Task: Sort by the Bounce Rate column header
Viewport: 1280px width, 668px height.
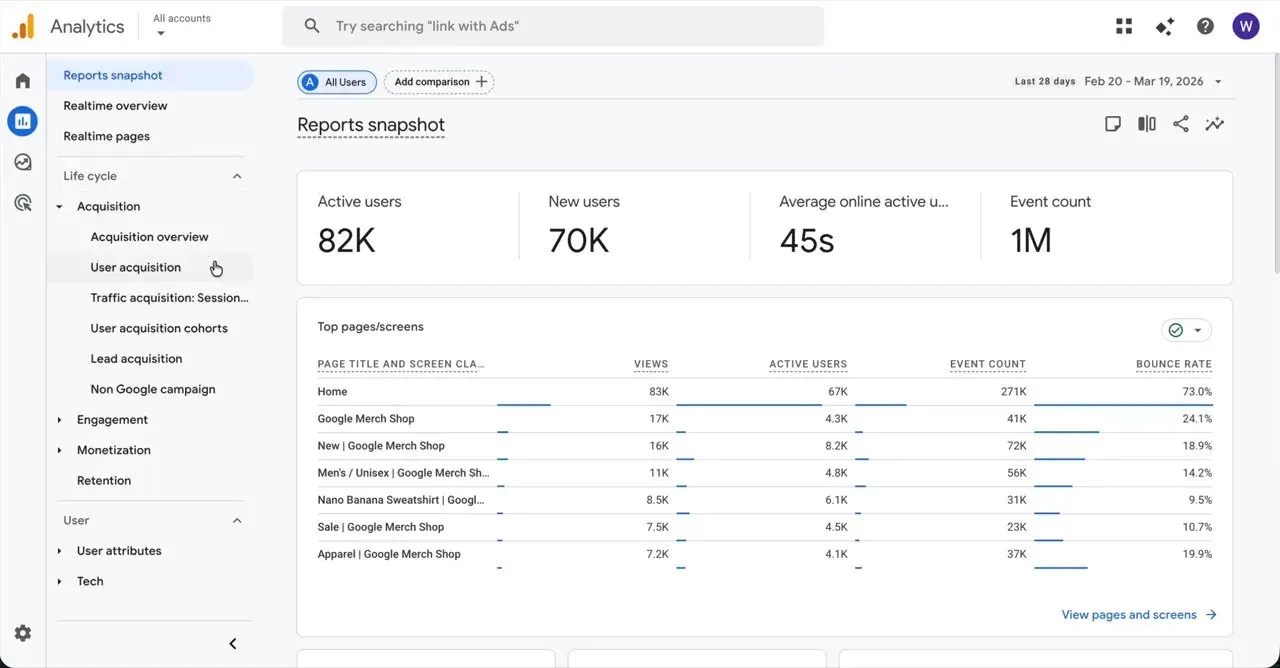Action: click(x=1174, y=364)
